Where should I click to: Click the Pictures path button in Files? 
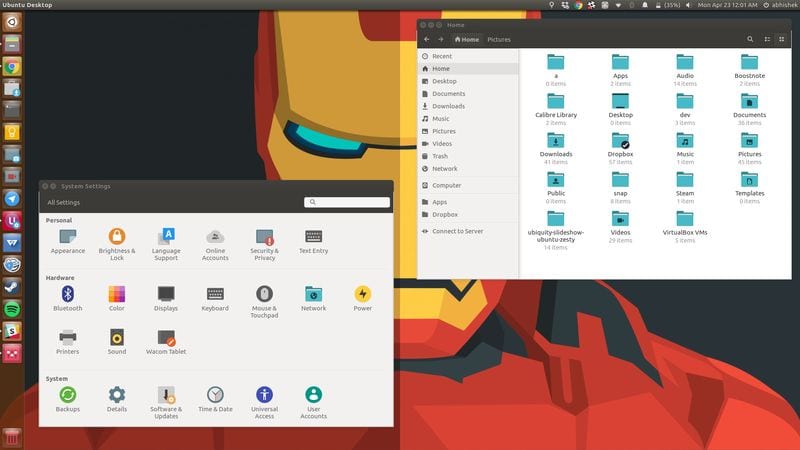[x=499, y=39]
